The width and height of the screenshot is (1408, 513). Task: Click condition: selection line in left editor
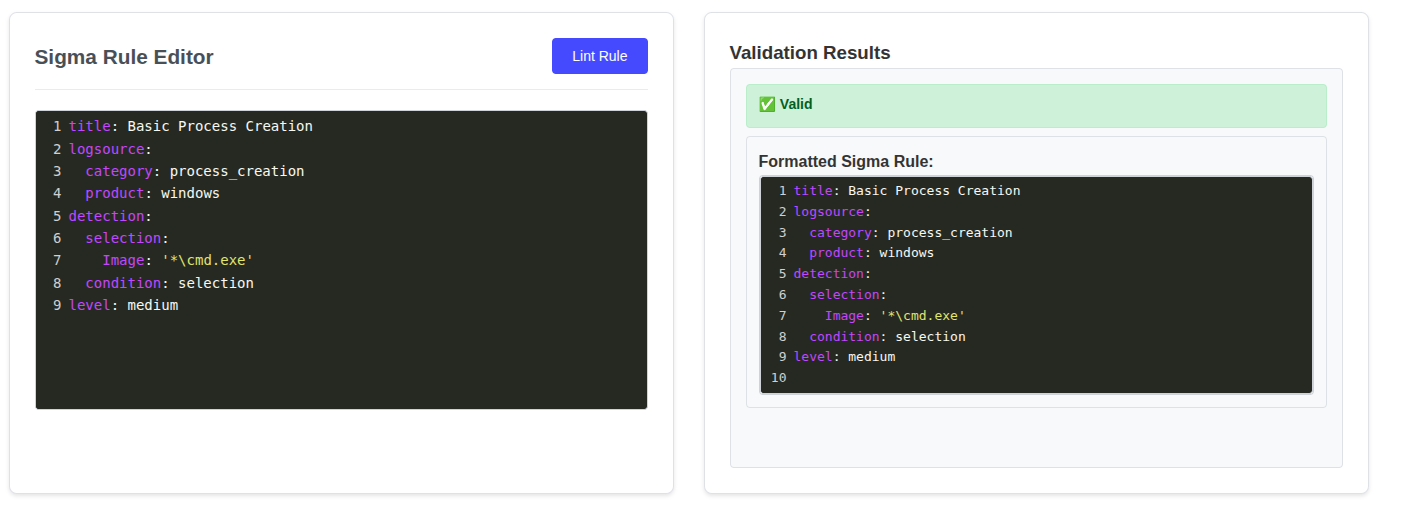coord(169,283)
